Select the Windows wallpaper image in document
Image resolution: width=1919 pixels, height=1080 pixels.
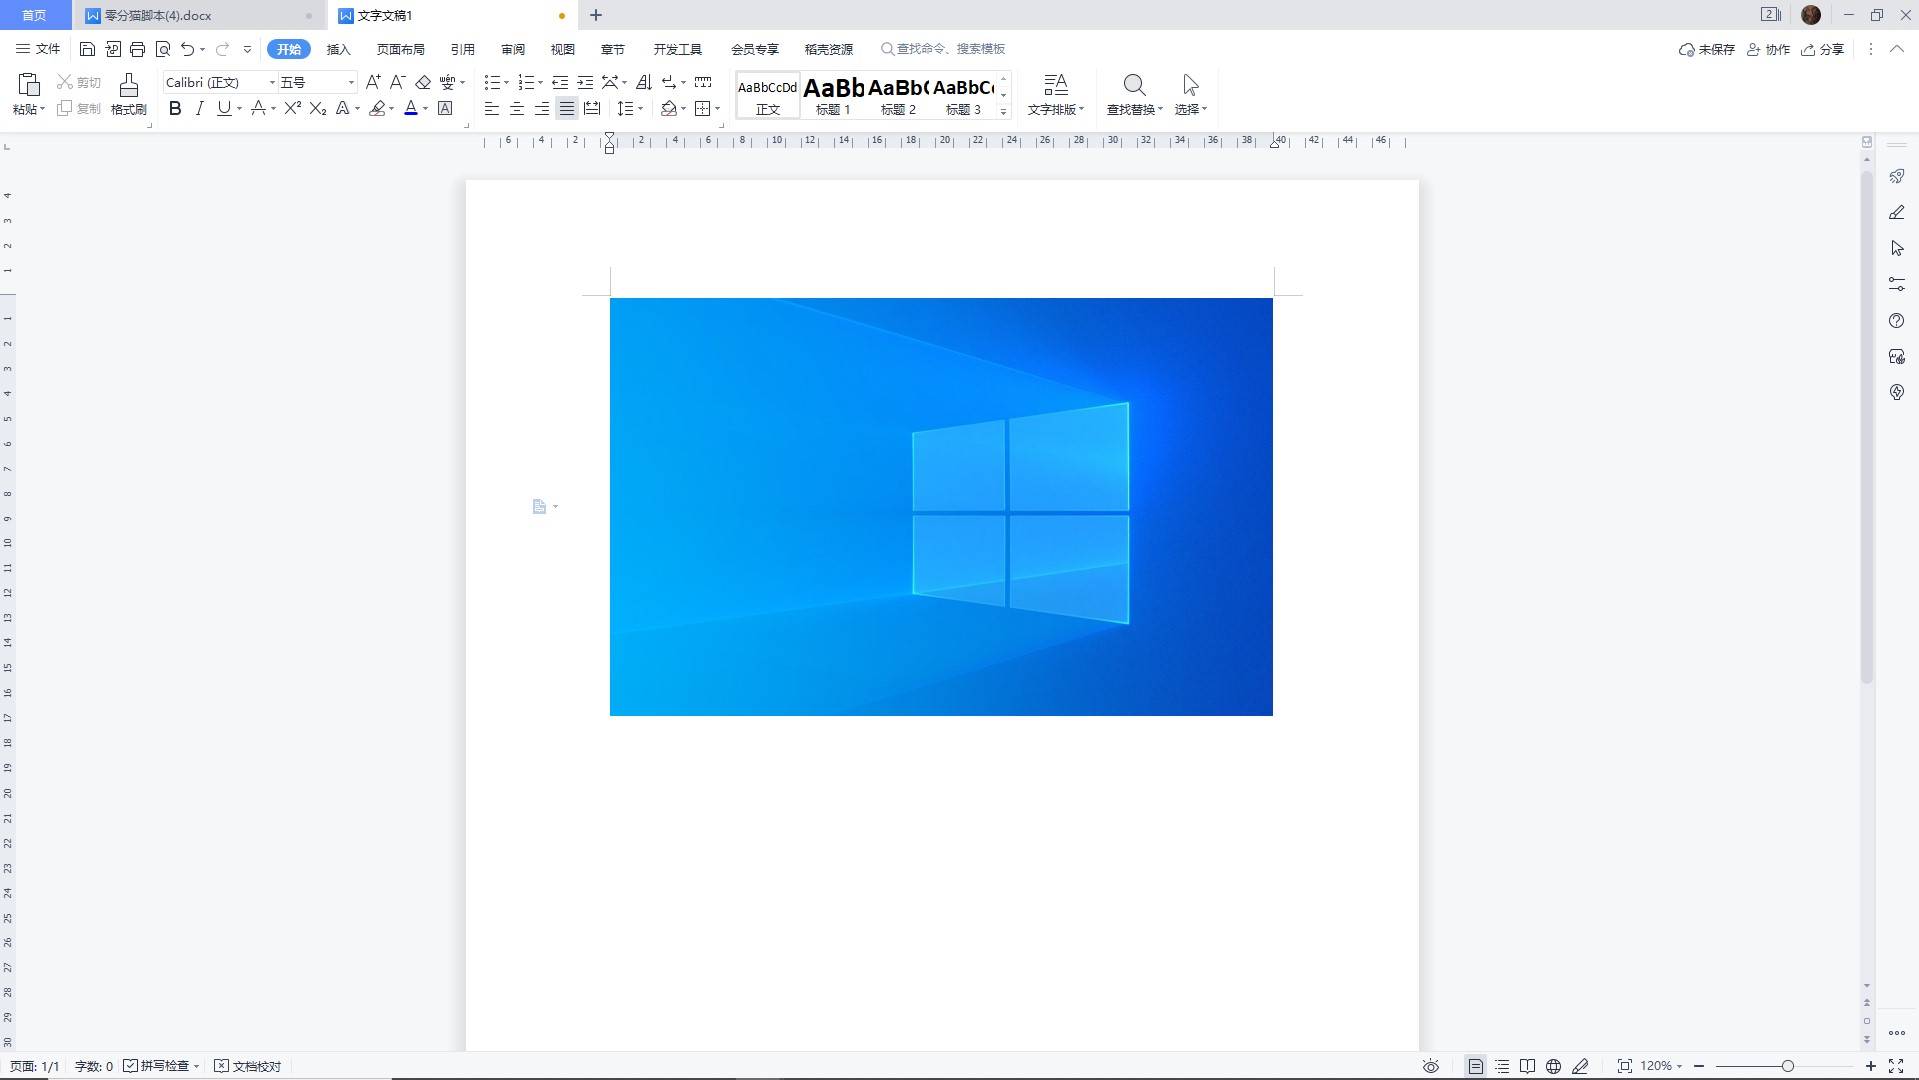[x=940, y=506]
